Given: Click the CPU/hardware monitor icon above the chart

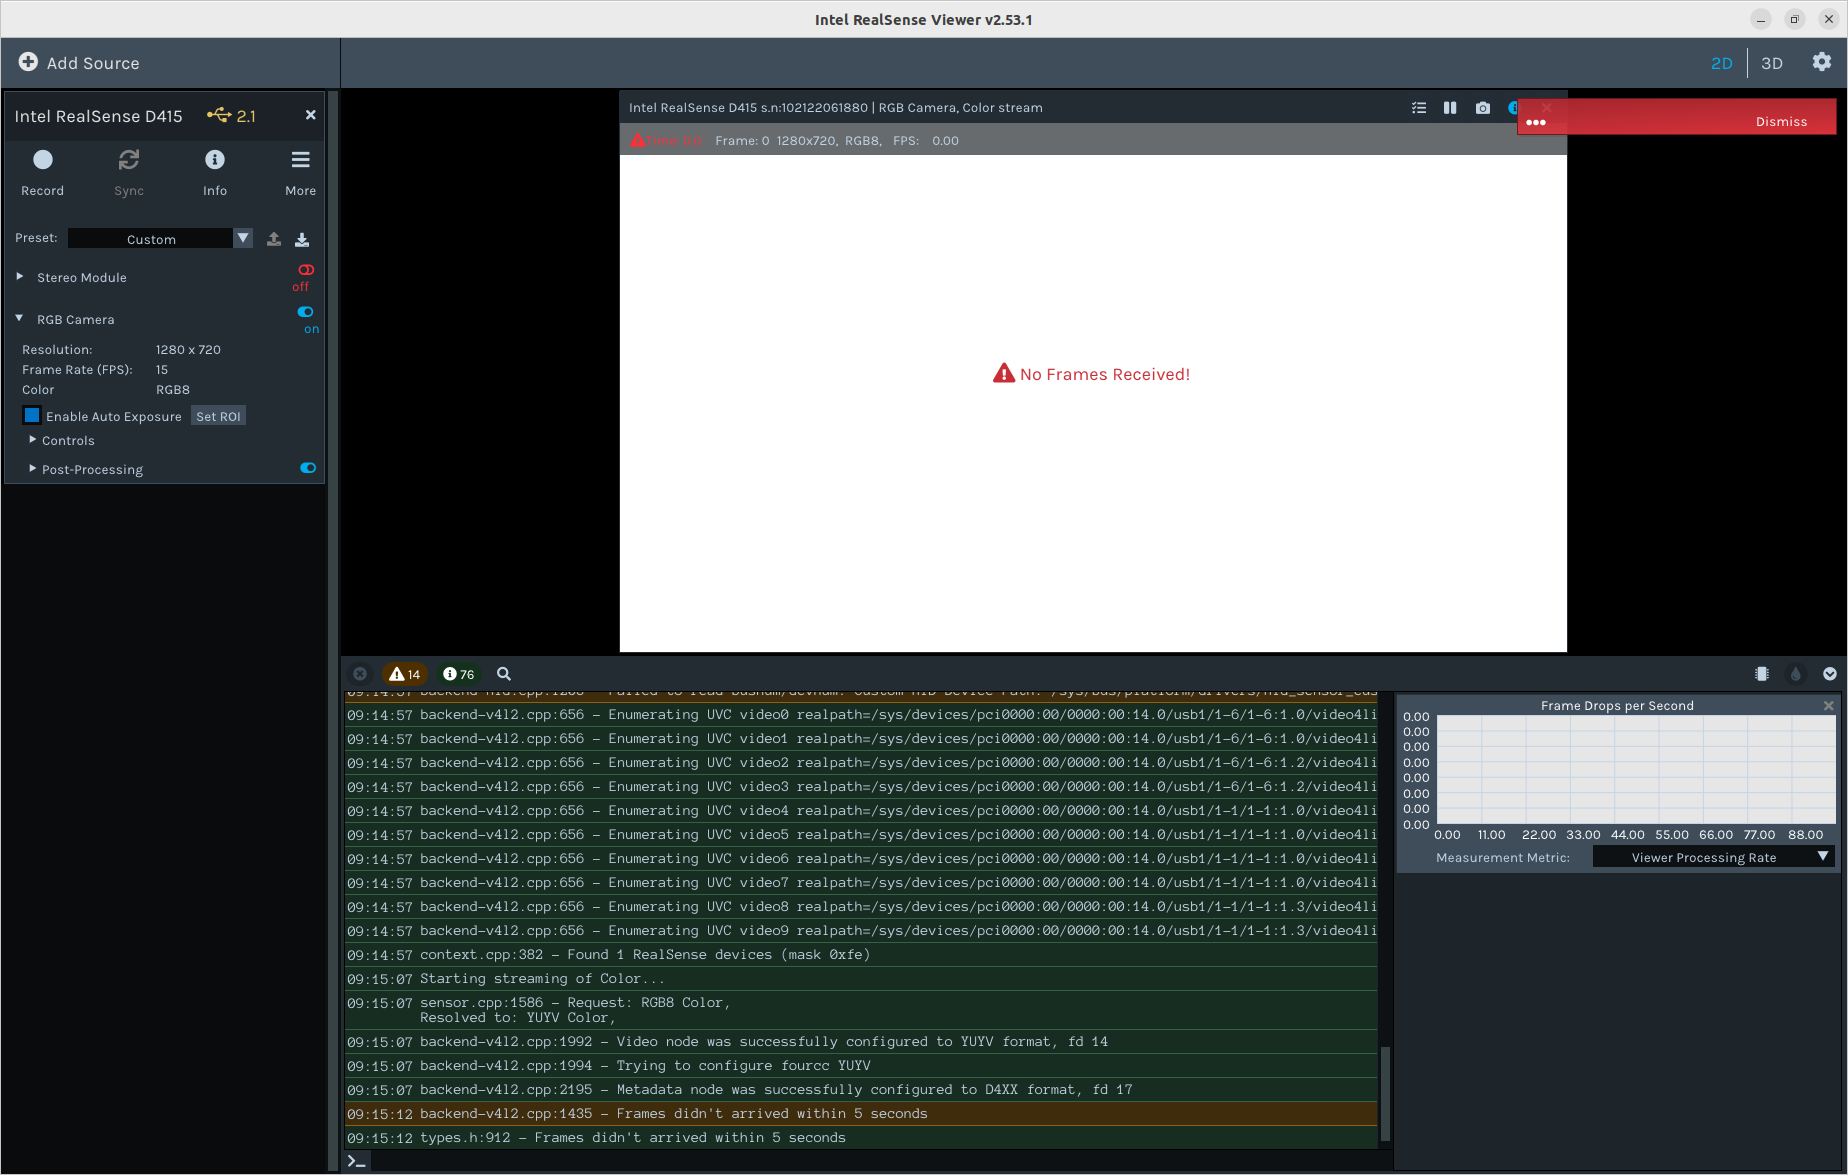Looking at the screenshot, I should [x=1761, y=674].
